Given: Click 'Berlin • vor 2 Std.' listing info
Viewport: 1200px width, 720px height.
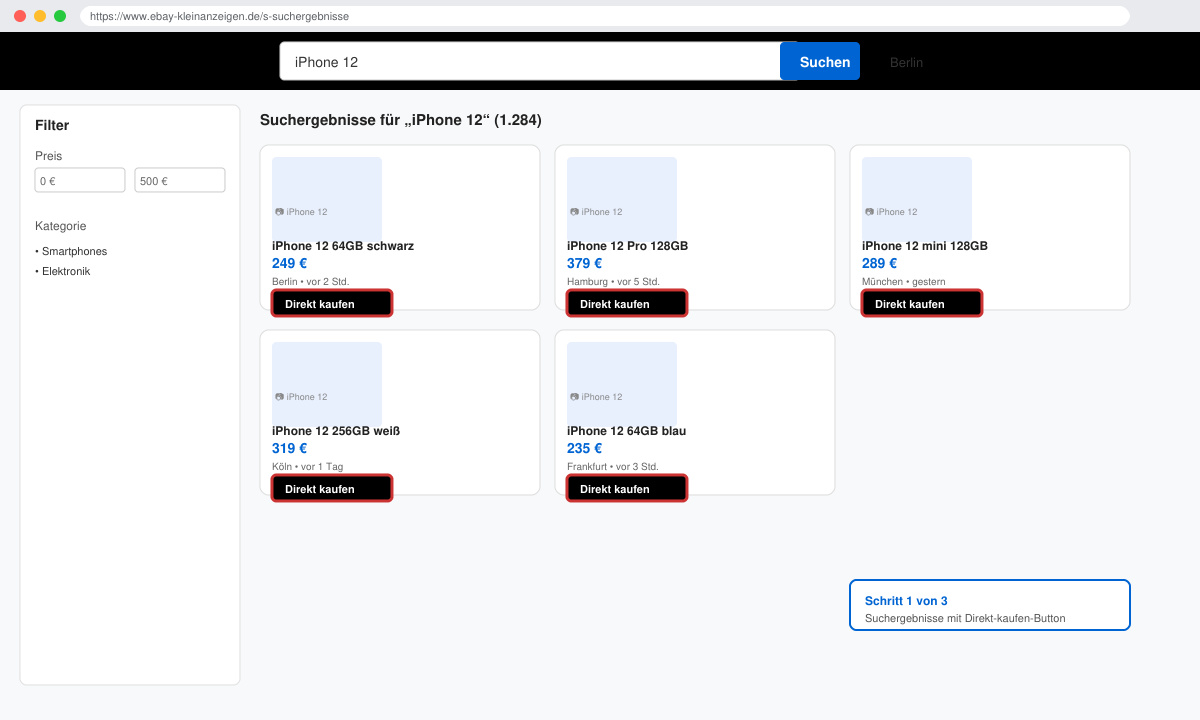Looking at the screenshot, I should pyautogui.click(x=310, y=282).
